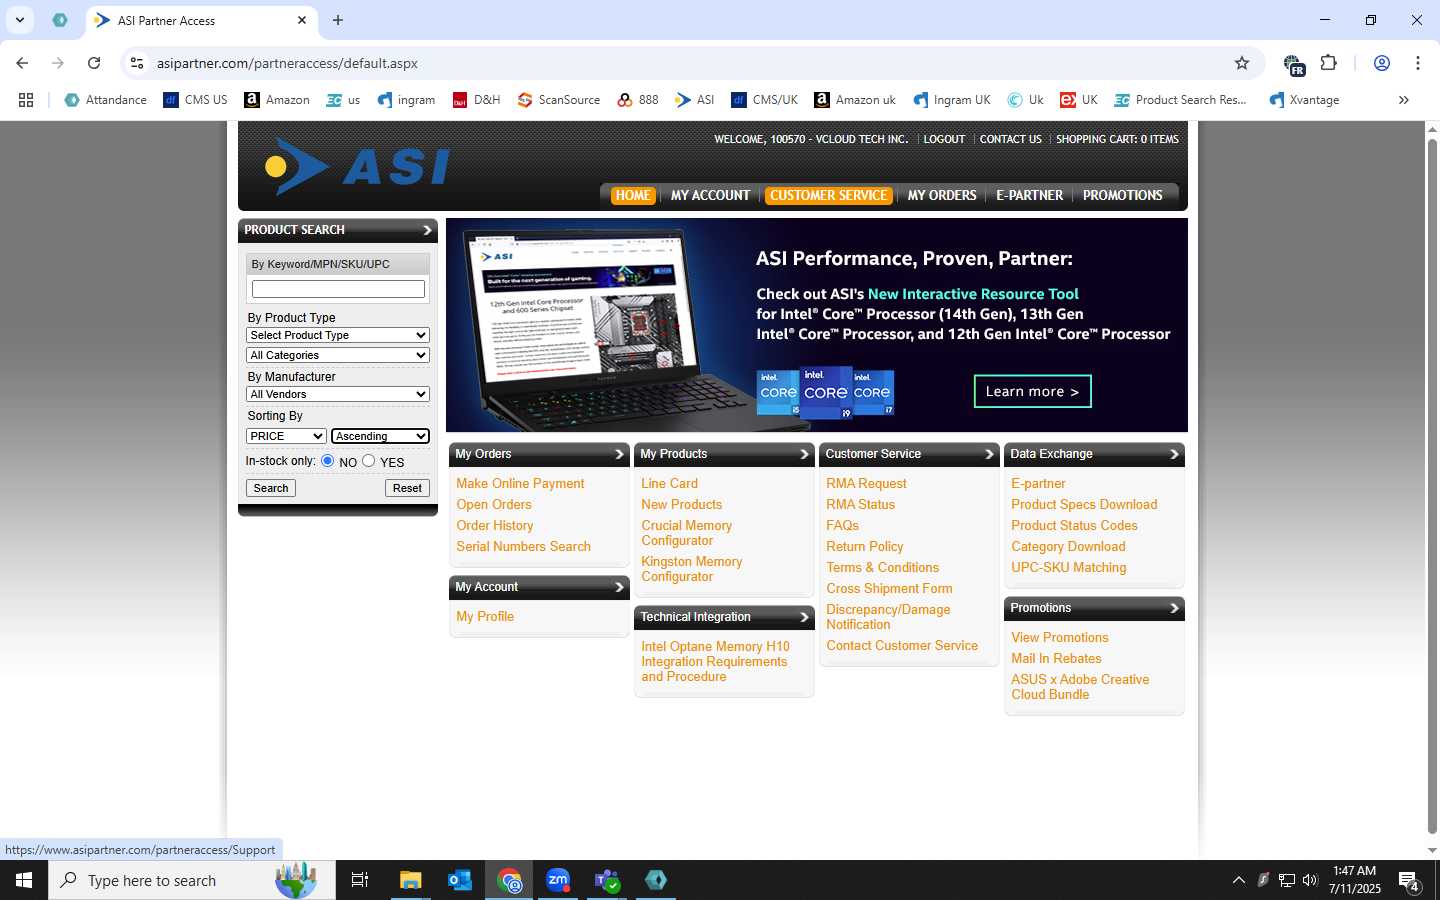Screen dimensions: 1440x900
Task: Open the Chrome extensions puzzle icon
Action: point(1328,63)
